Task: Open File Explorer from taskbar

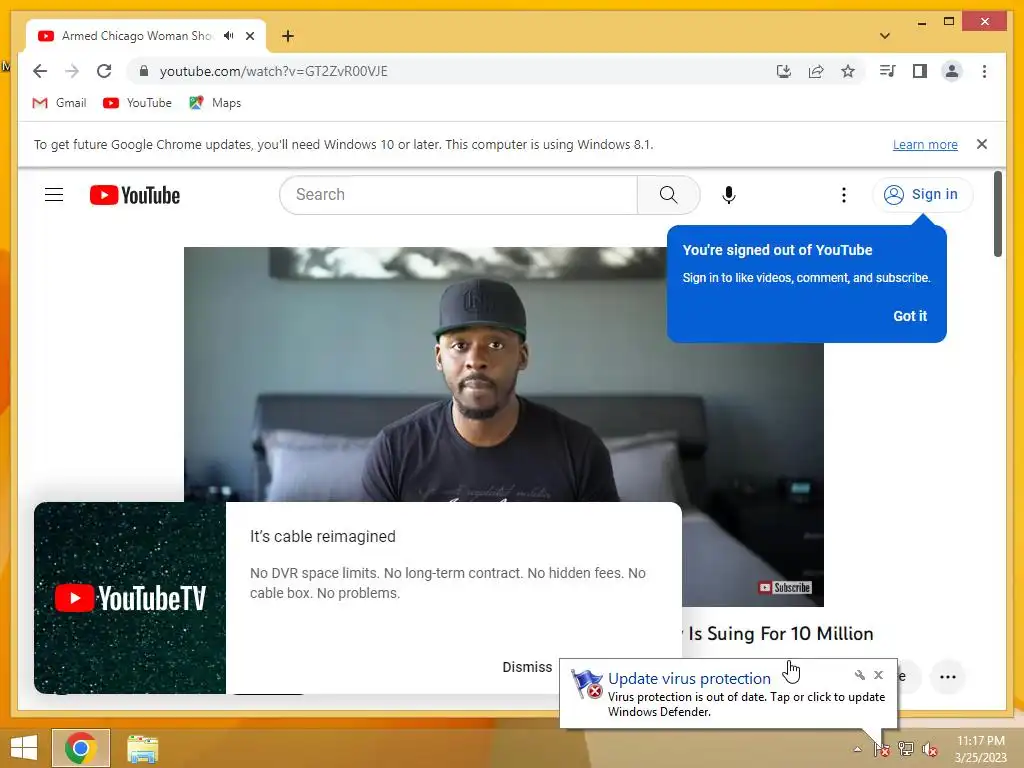Action: click(x=142, y=748)
